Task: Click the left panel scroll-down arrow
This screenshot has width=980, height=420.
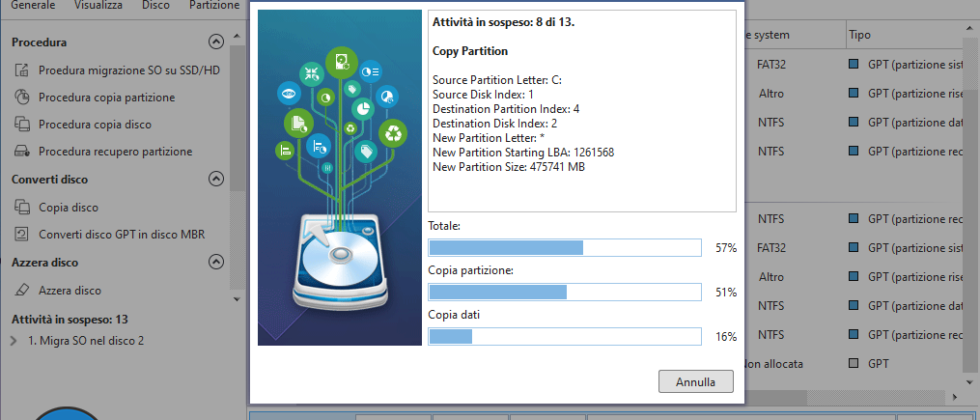Action: coord(236,299)
